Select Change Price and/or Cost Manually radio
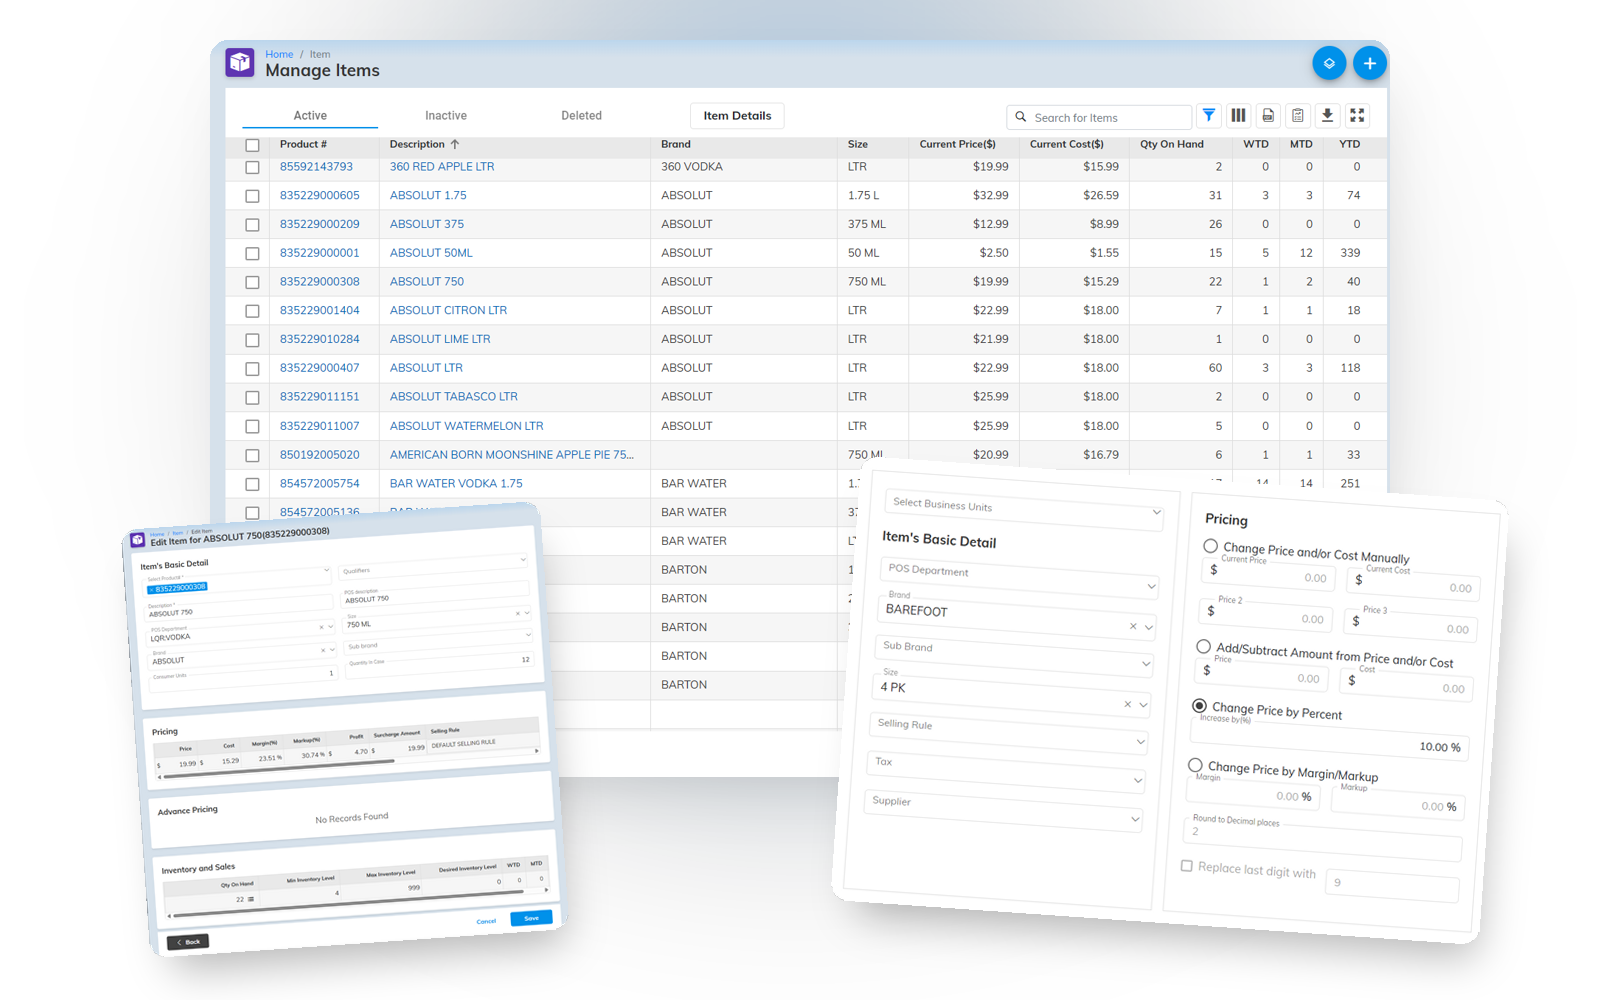 pyautogui.click(x=1210, y=546)
